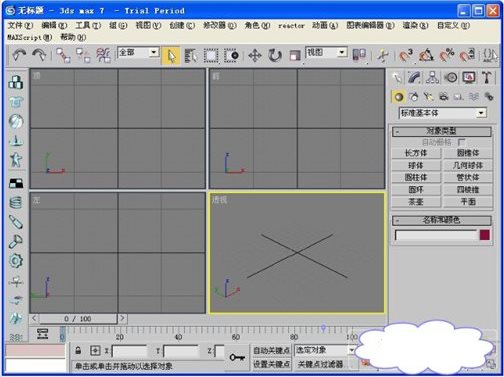Viewport: 504px width, 377px height.
Task: Click the 圆柱体 cylinder button
Action: coord(416,177)
